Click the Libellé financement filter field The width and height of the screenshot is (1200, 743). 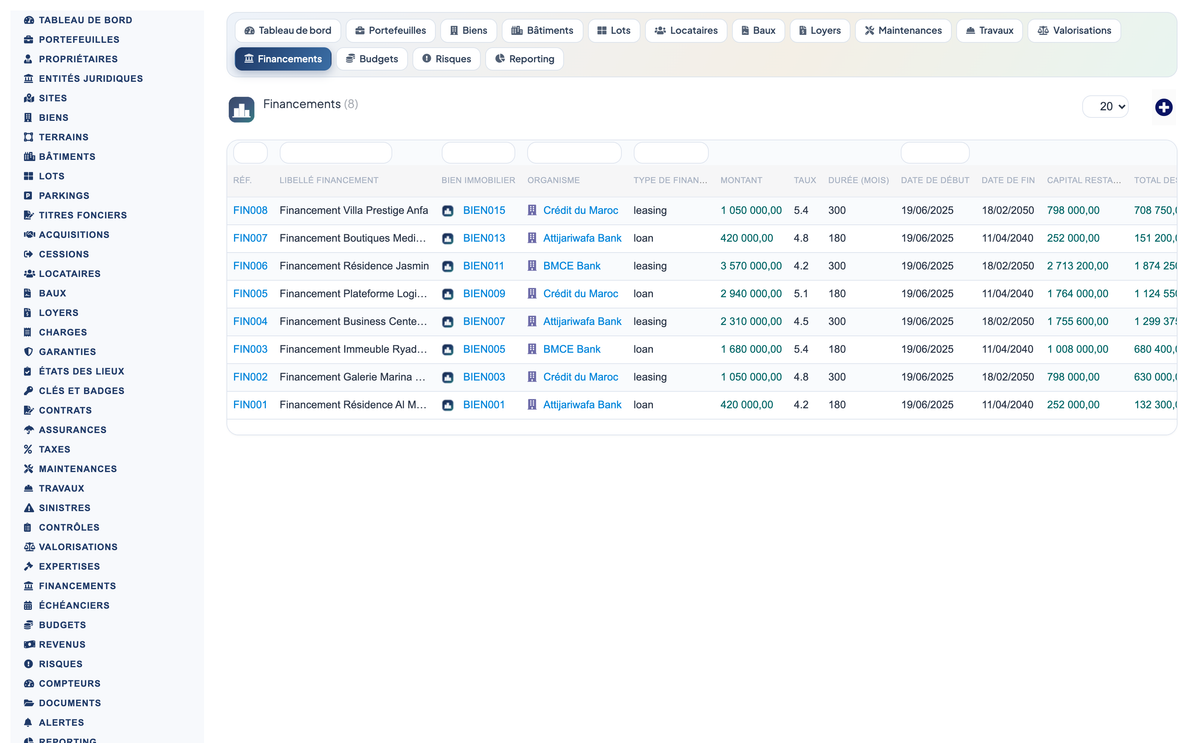335,153
